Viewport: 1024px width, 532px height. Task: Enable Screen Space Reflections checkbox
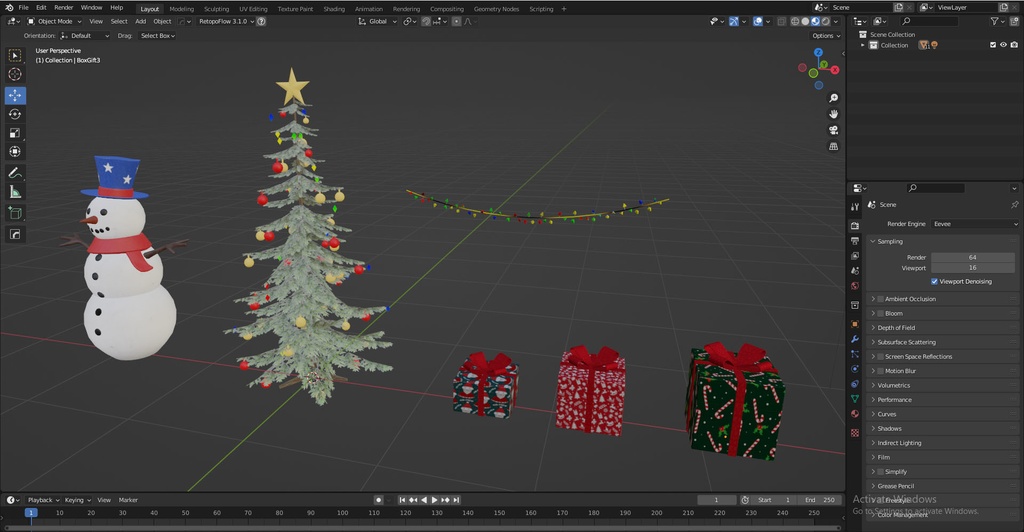[880, 356]
